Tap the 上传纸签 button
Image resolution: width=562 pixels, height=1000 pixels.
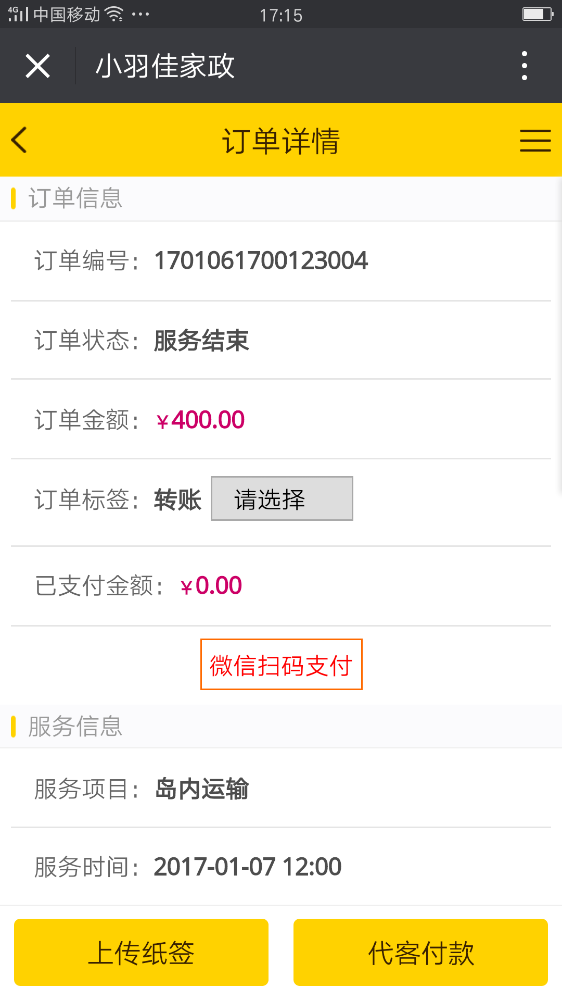141,952
